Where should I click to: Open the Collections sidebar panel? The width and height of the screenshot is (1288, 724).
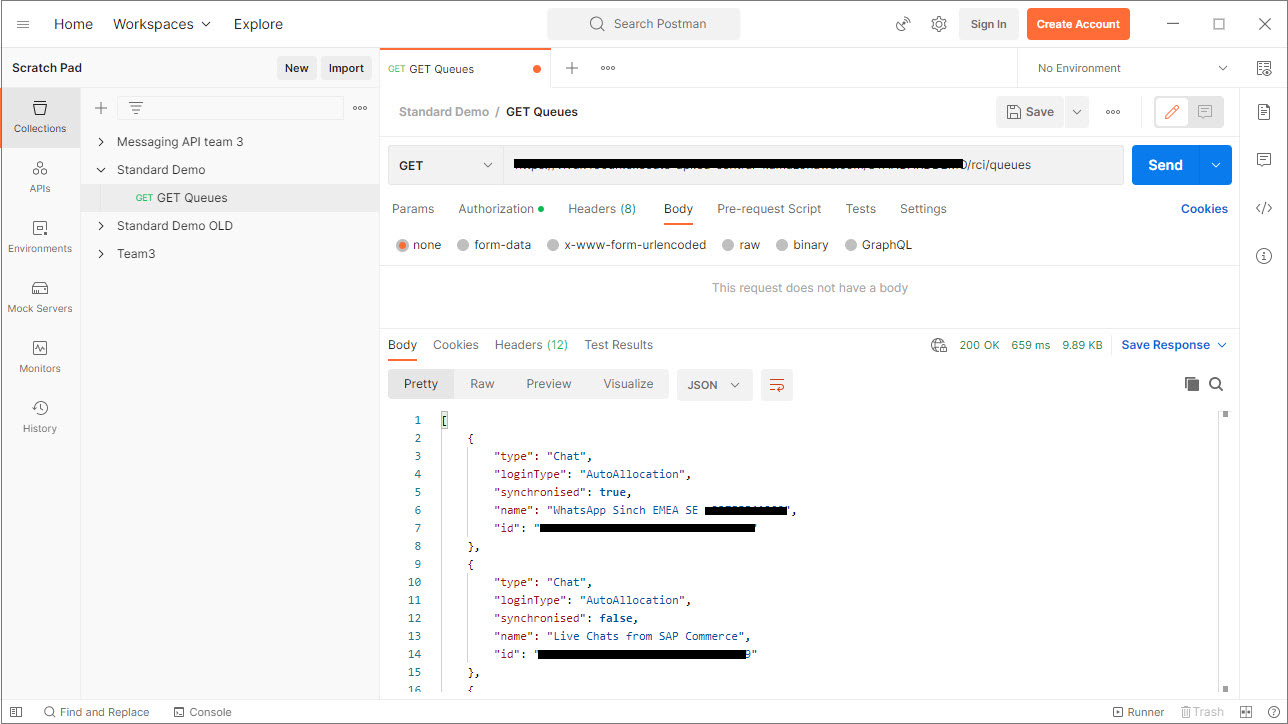[40, 117]
